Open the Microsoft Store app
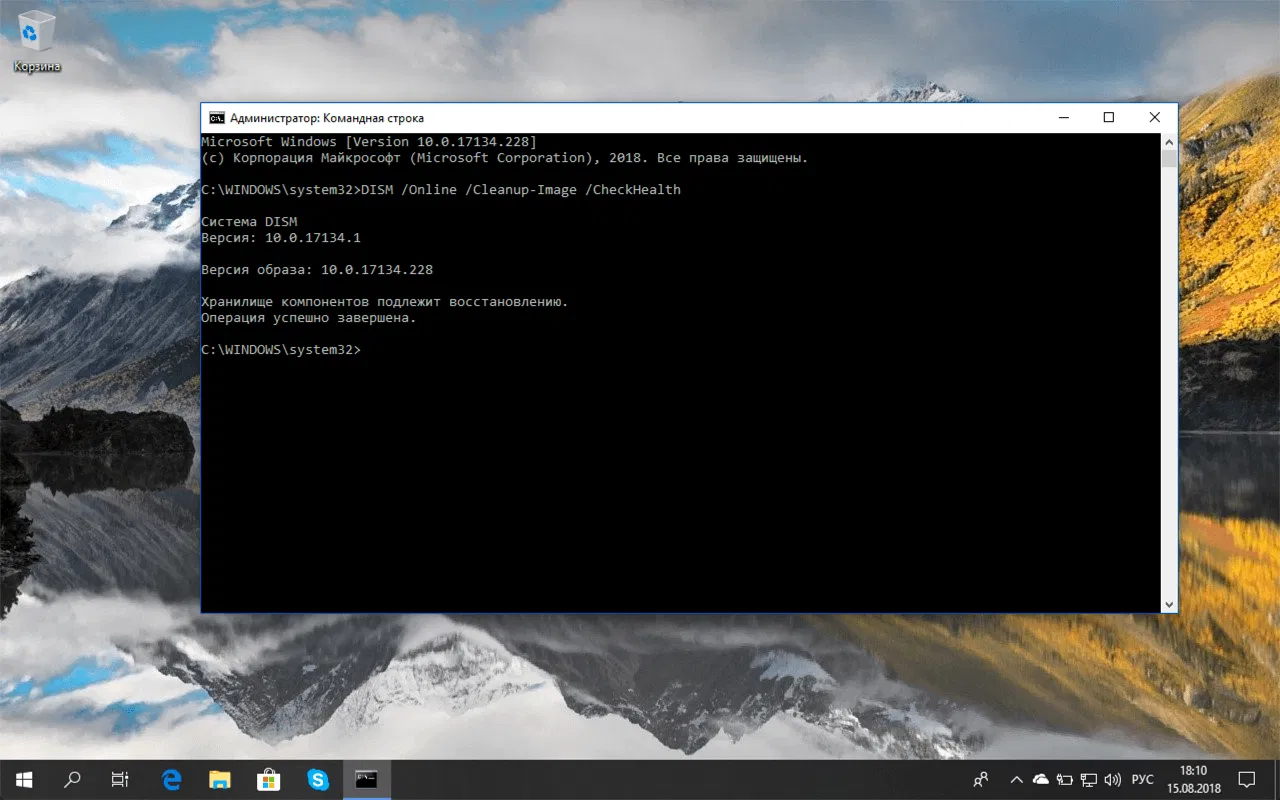 click(268, 779)
